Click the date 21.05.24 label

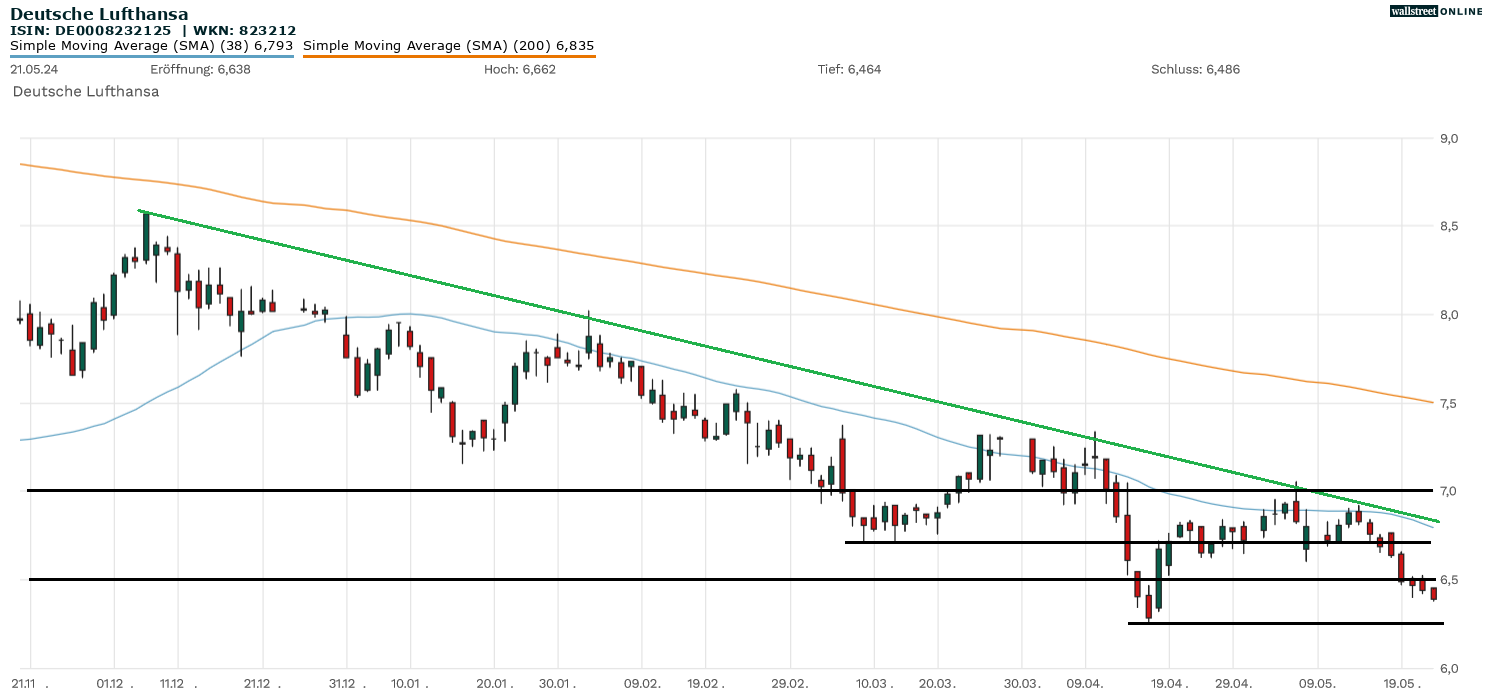coord(35,69)
